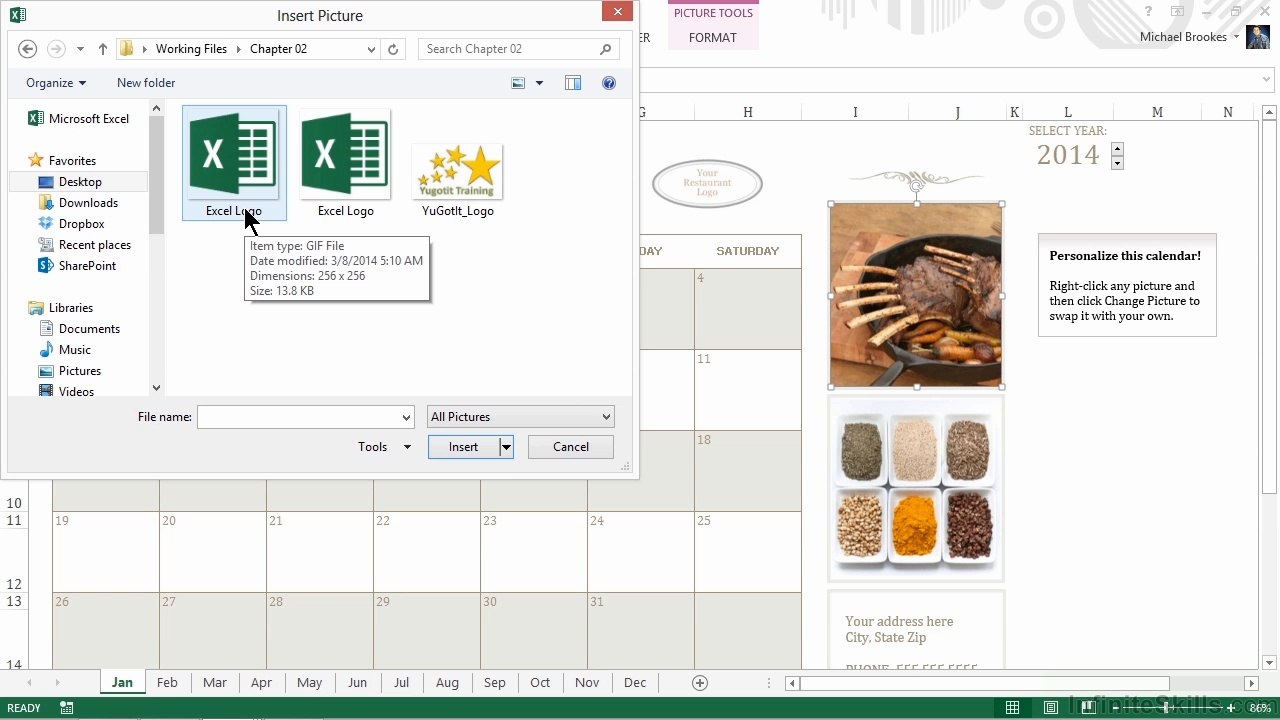Expand the address bar history dropdown
The width and height of the screenshot is (1280, 720).
coord(371,49)
